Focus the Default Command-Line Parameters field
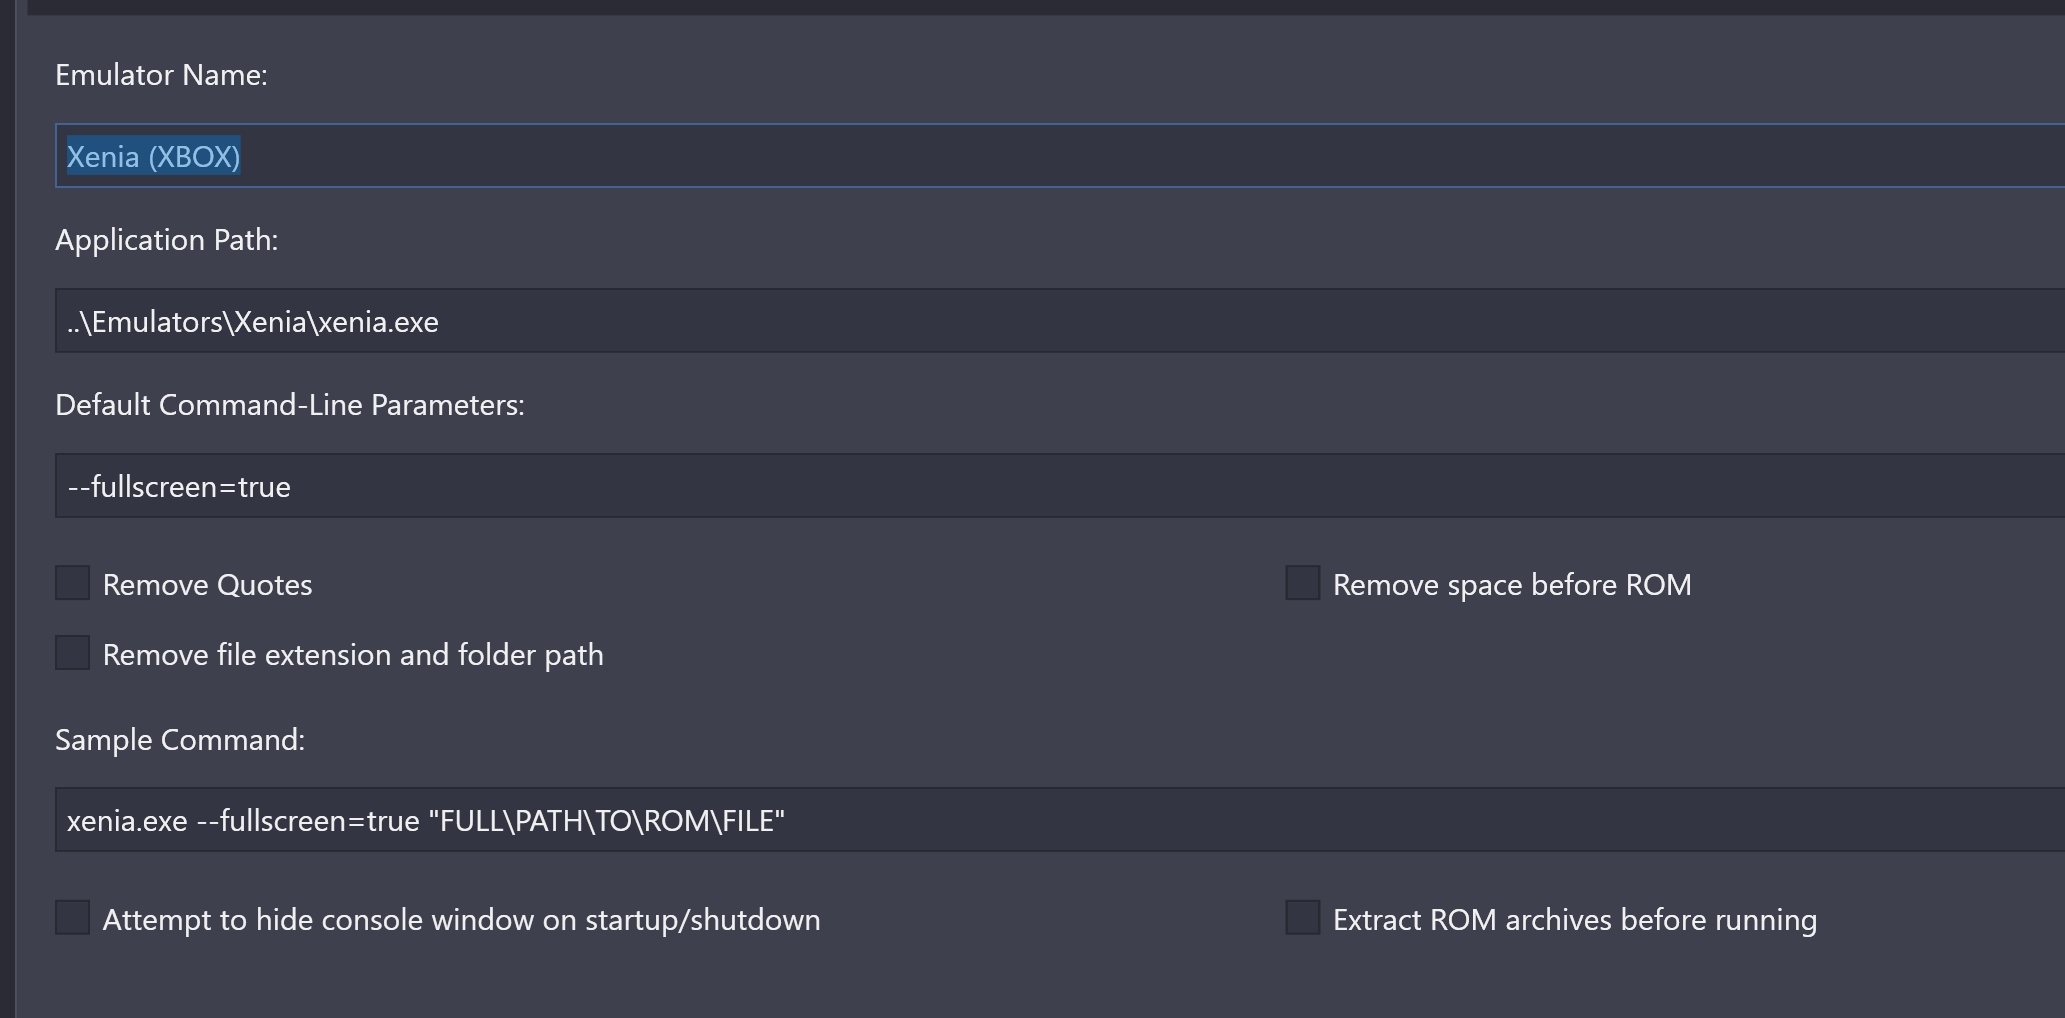This screenshot has width=2065, height=1018. coord(1060,486)
